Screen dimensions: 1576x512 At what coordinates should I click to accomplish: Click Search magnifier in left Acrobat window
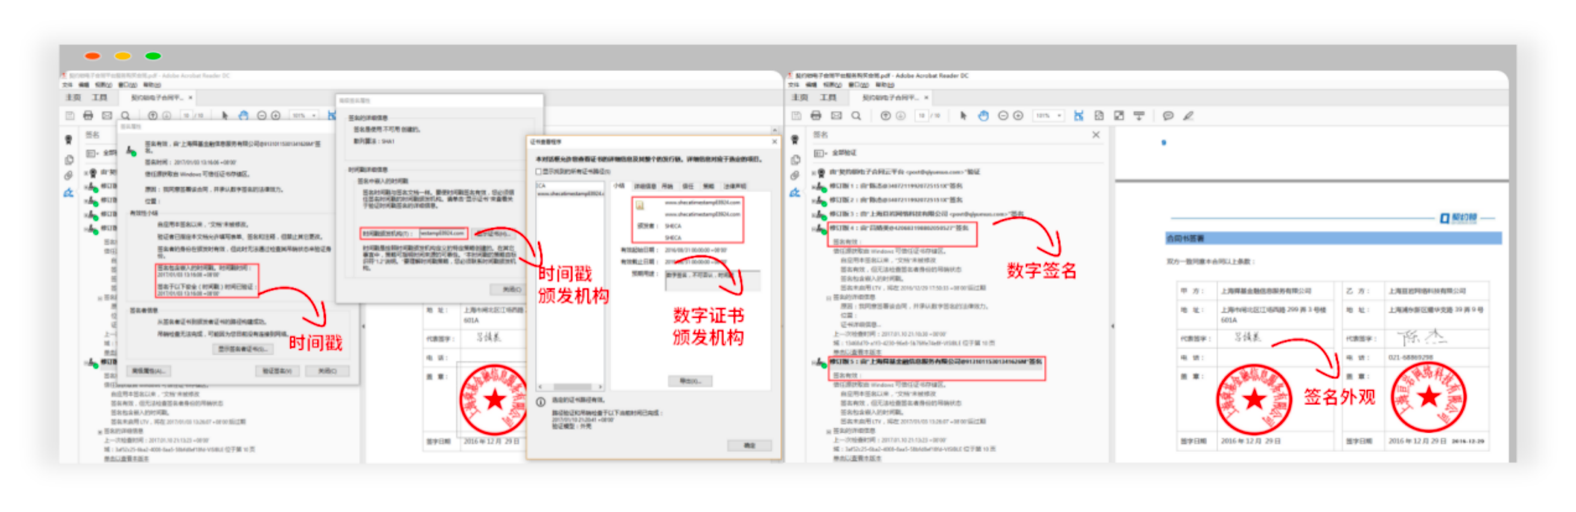(125, 115)
